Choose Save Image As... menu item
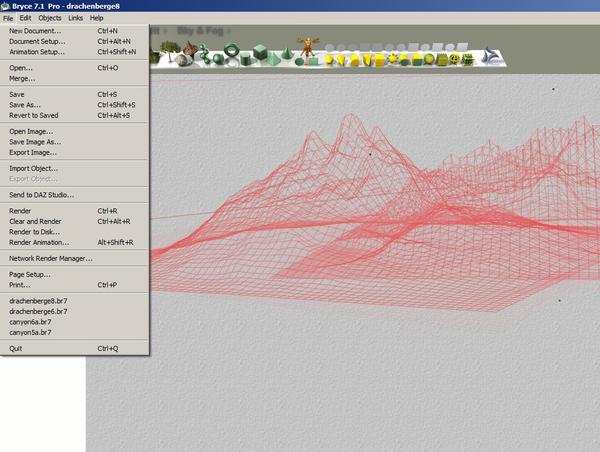The image size is (600, 452). coord(74,142)
